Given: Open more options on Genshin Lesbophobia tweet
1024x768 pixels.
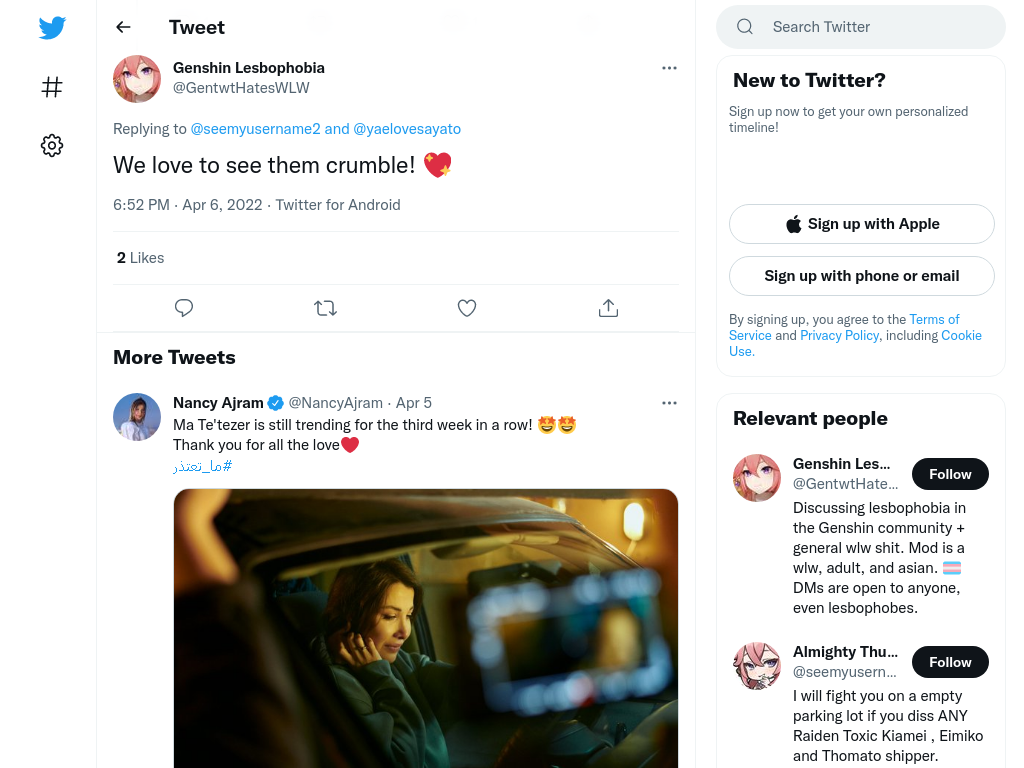Looking at the screenshot, I should [x=669, y=68].
